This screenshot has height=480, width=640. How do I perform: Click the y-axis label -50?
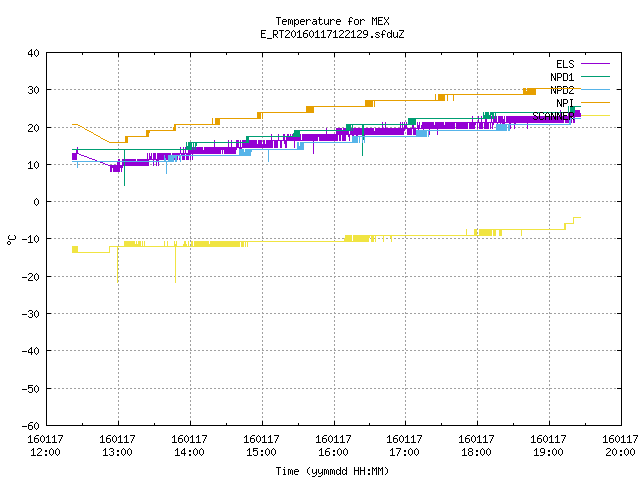[31, 389]
